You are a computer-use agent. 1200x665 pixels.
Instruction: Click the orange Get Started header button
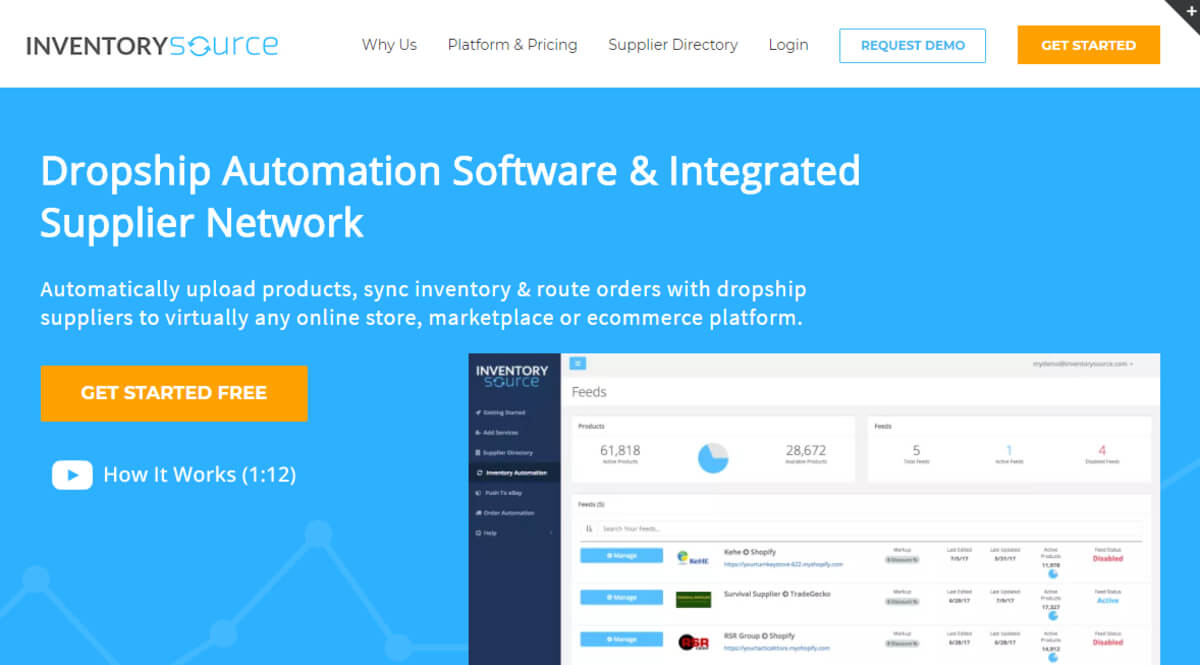pyautogui.click(x=1088, y=45)
